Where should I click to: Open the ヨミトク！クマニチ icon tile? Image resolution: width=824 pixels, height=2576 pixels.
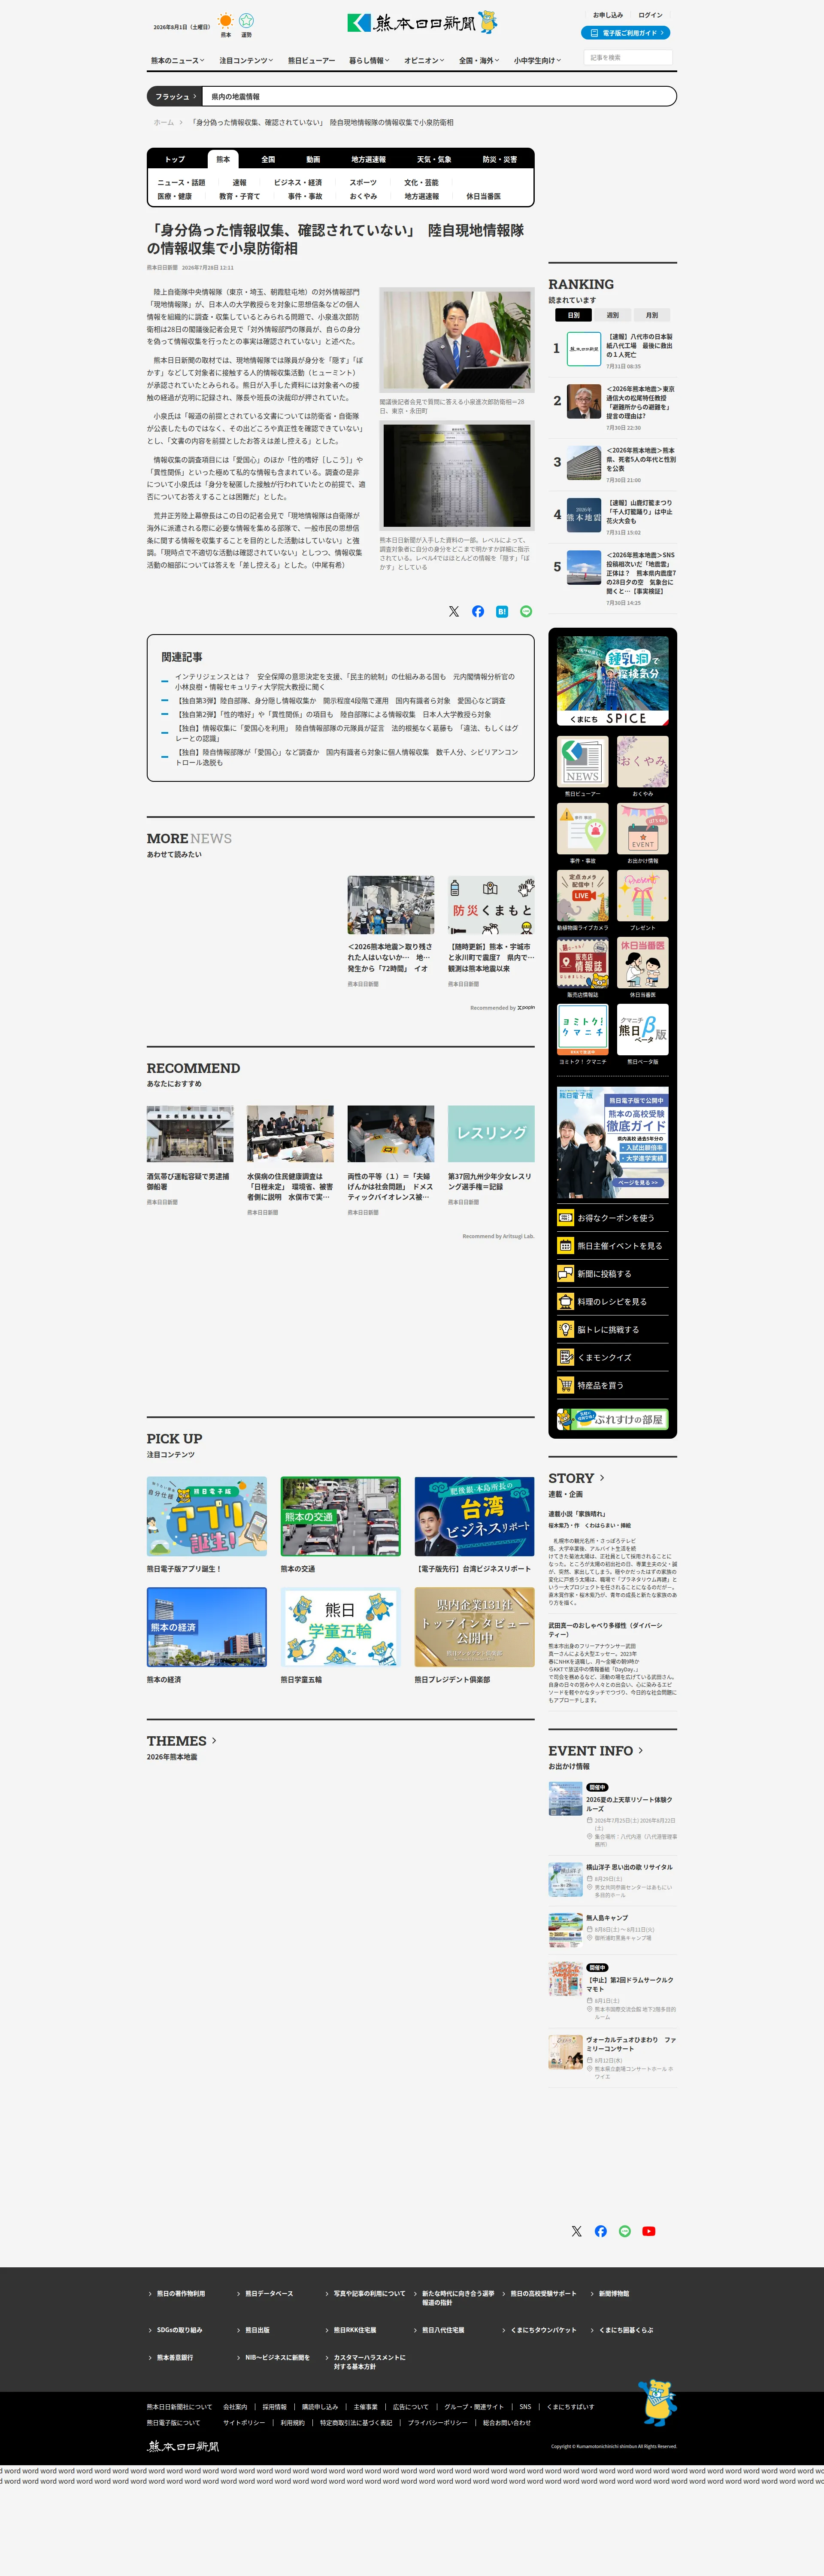[582, 1030]
